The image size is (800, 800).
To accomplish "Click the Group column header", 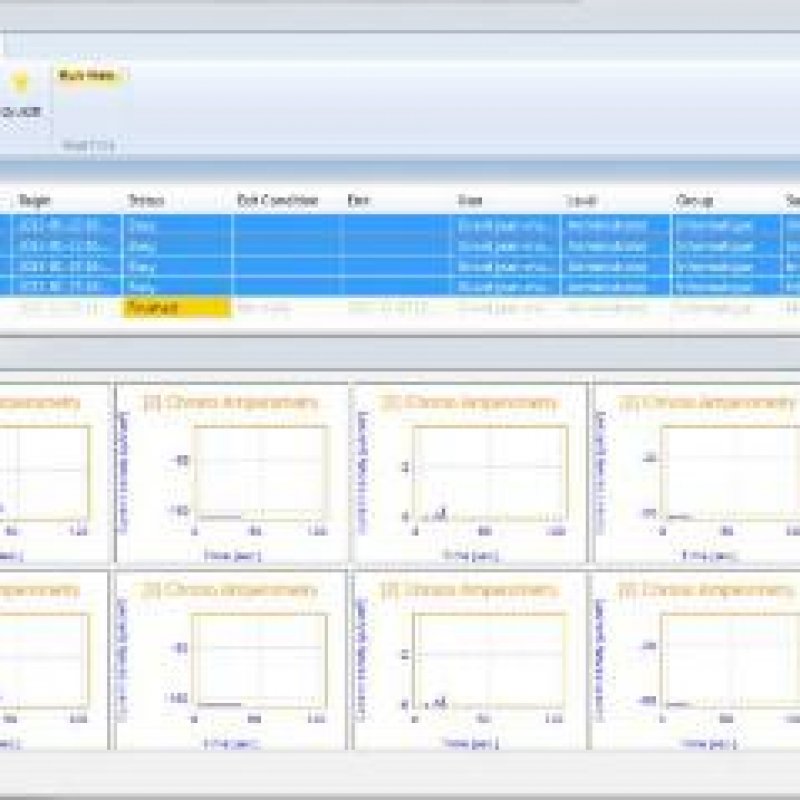I will 695,200.
